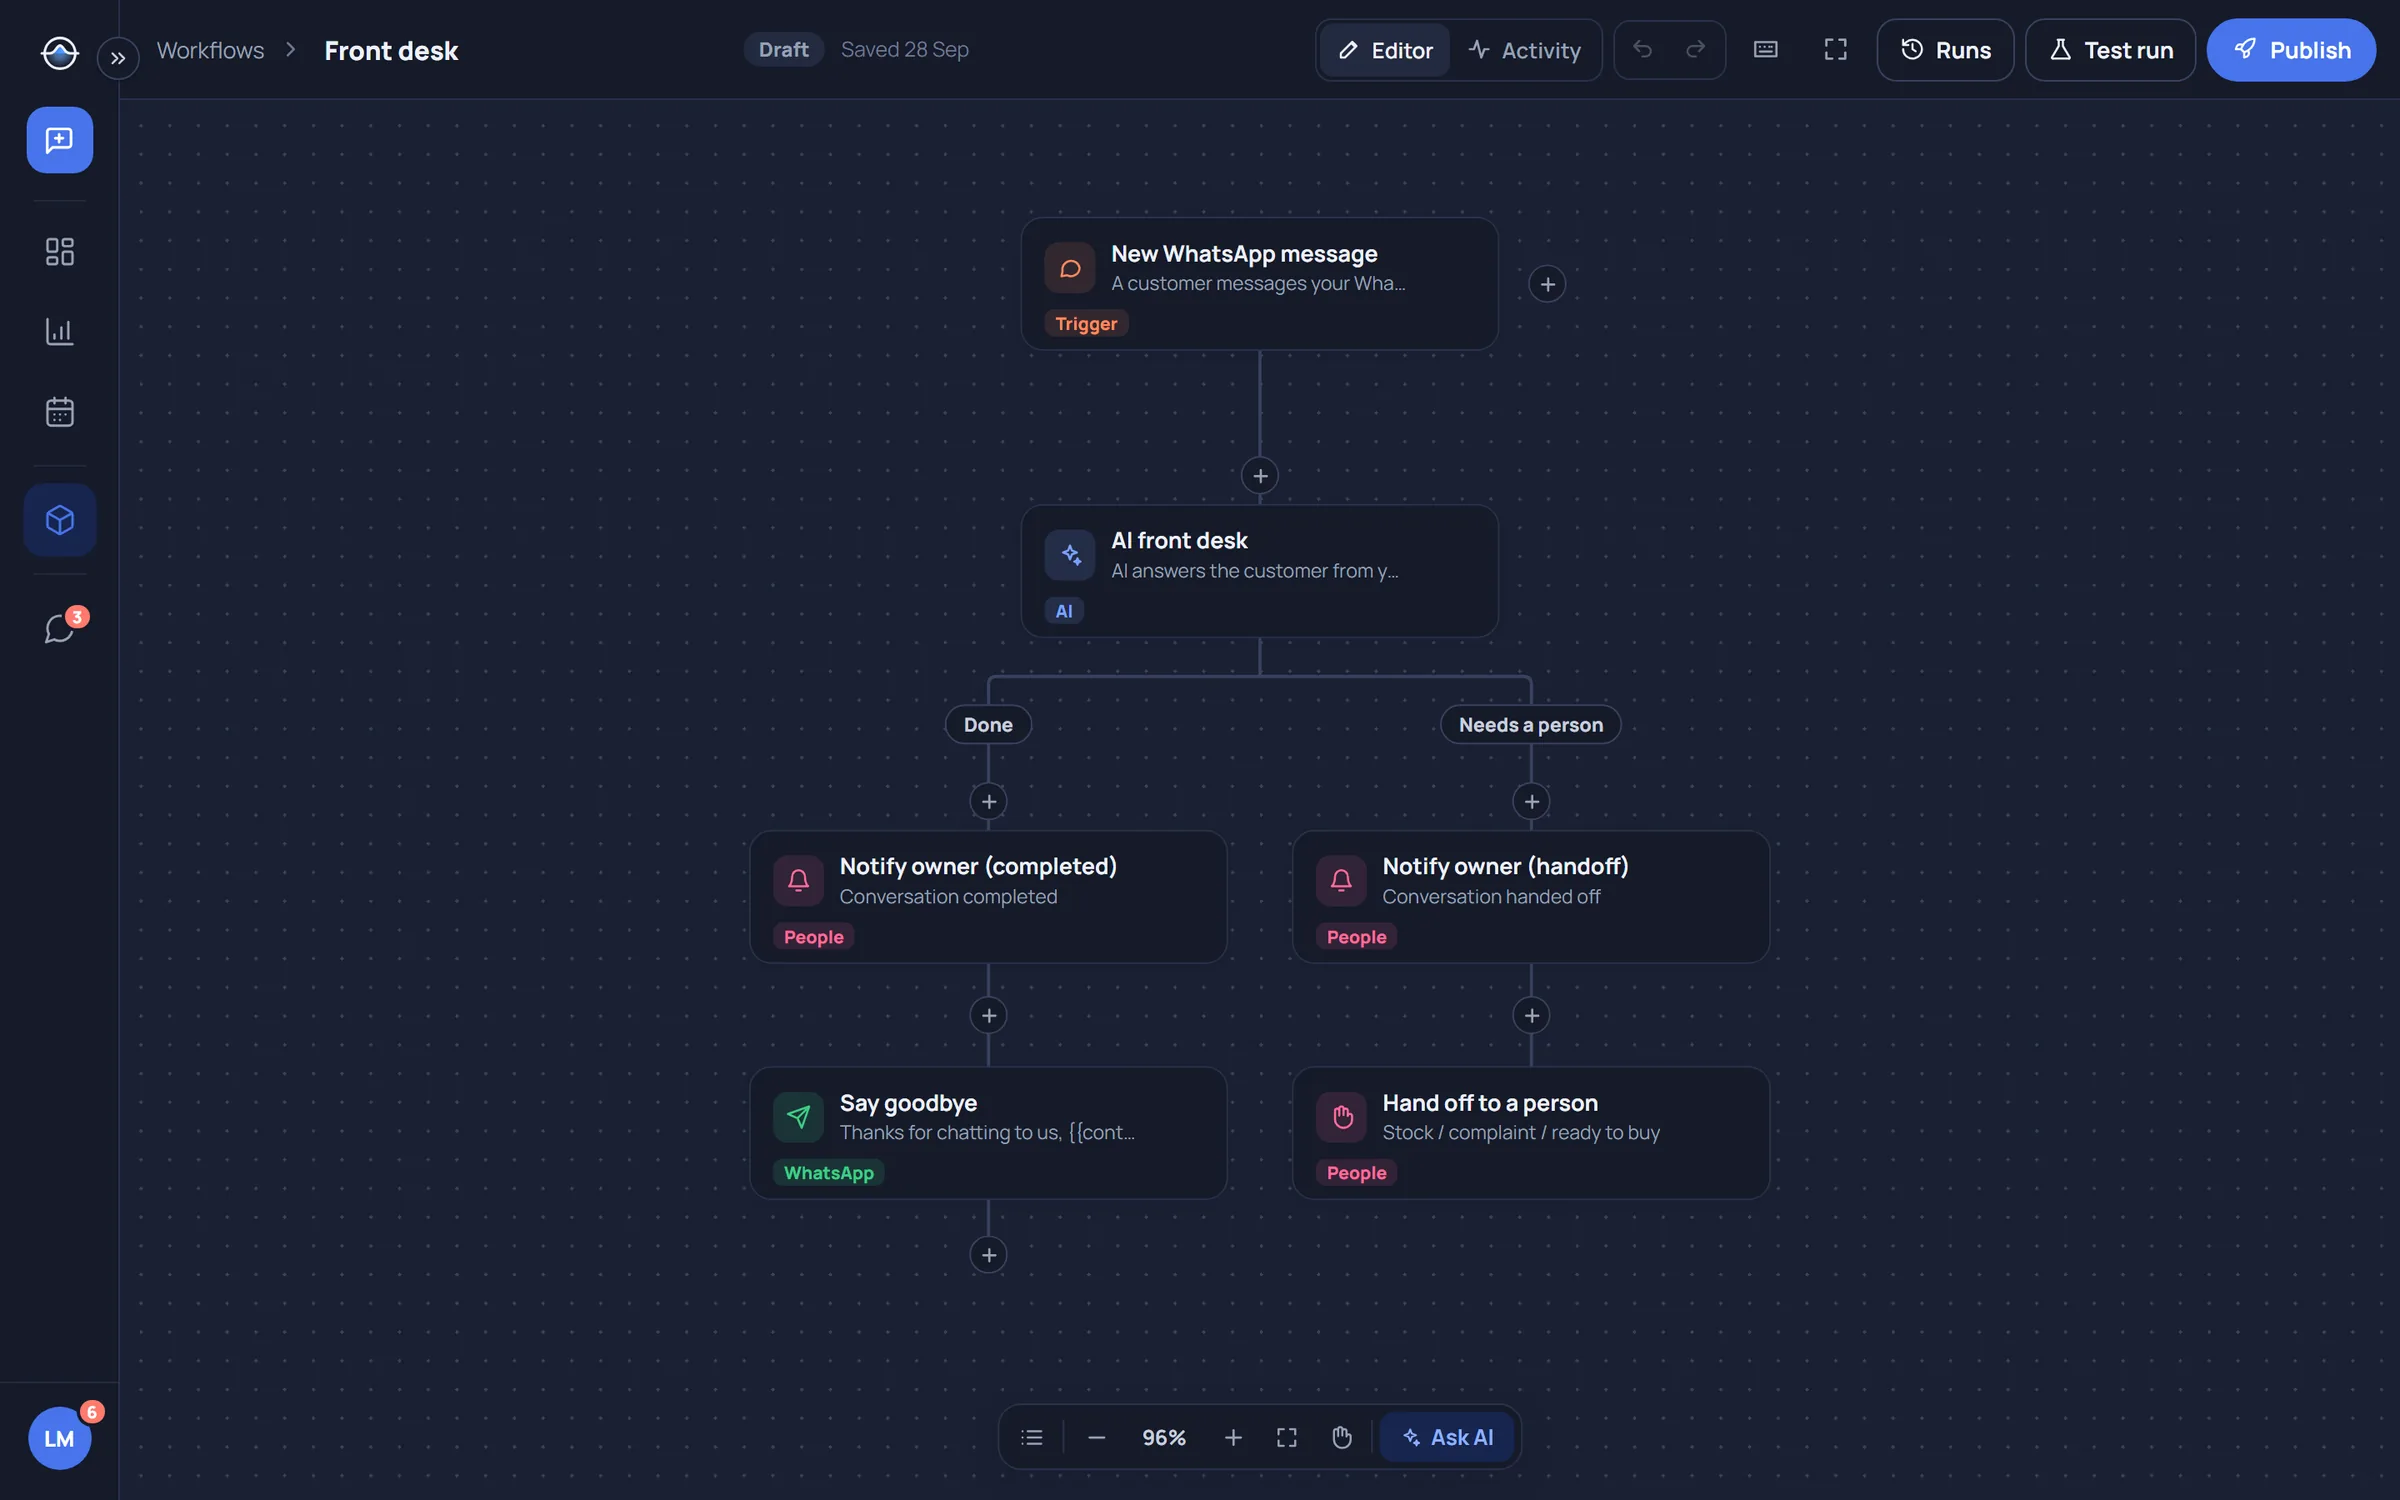Open Ask AI assistant
2400x1500 pixels.
1447,1438
